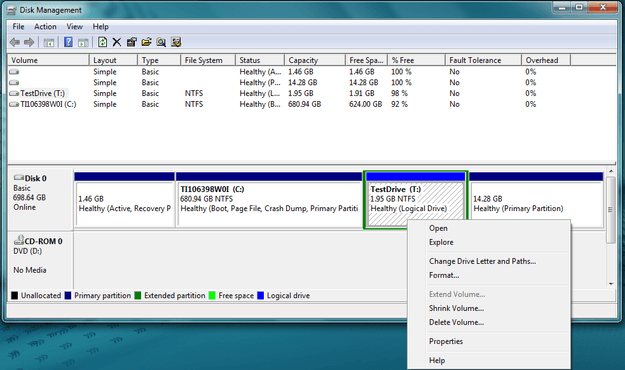
Task: Select the CD-ROM 0 disc icon
Action: click(19, 240)
